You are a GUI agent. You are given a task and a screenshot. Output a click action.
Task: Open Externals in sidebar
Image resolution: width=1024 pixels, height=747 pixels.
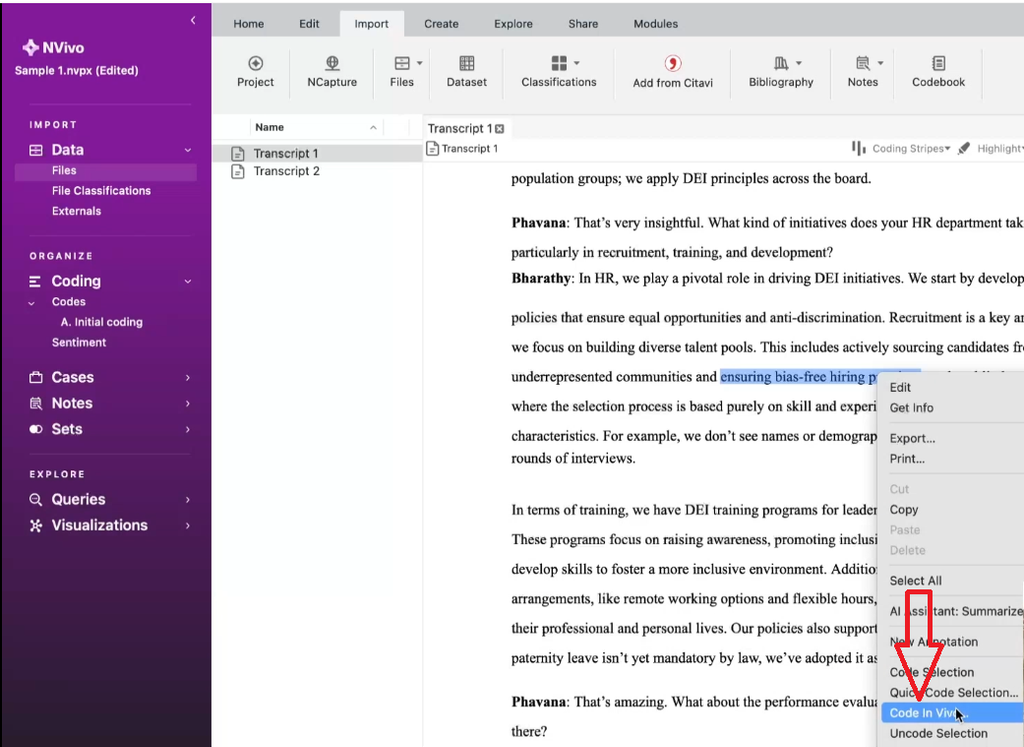tap(76, 211)
